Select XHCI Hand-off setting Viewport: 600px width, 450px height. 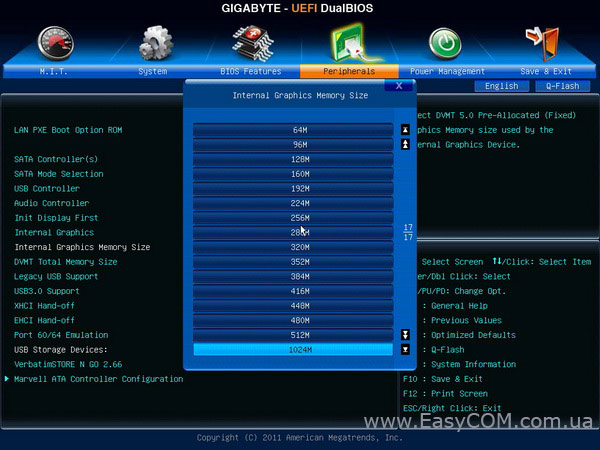44,306
